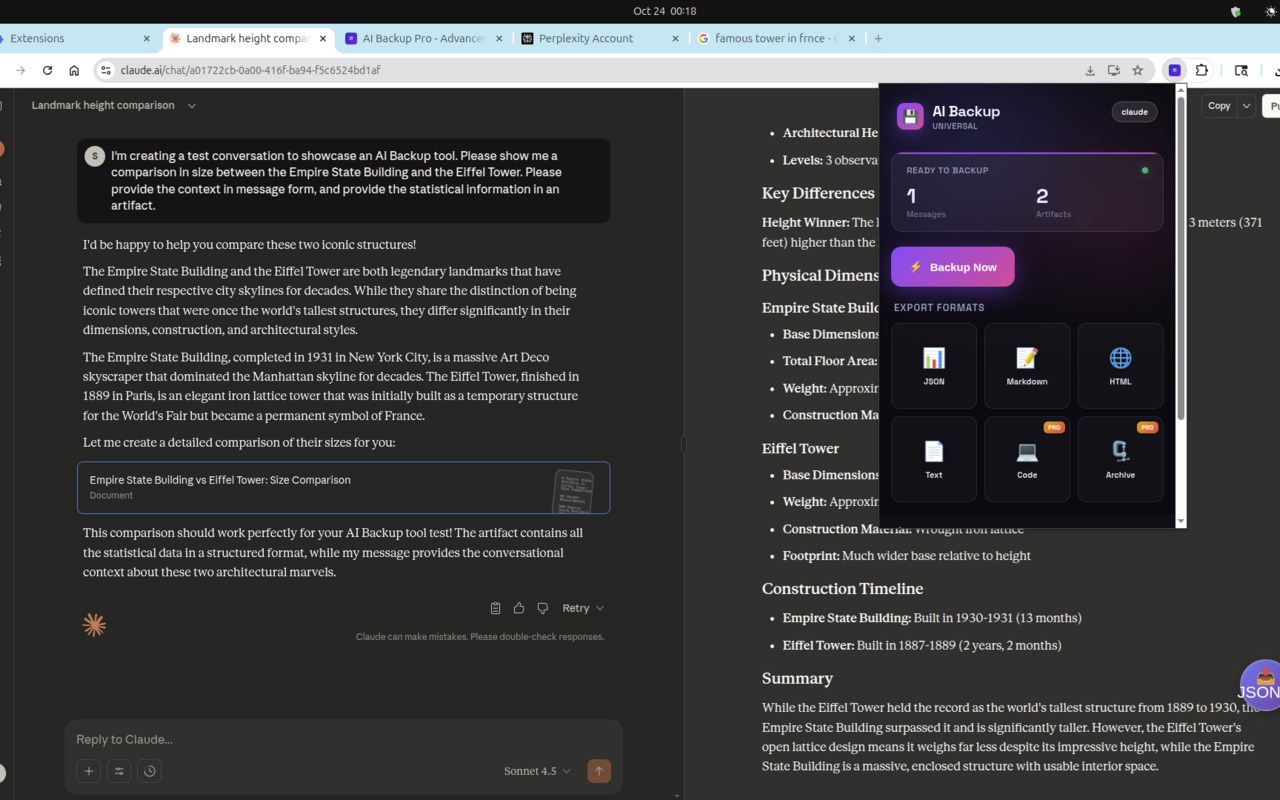Image resolution: width=1280 pixels, height=800 pixels.
Task: Open the browser Extensions puzzle icon
Action: point(1202,70)
